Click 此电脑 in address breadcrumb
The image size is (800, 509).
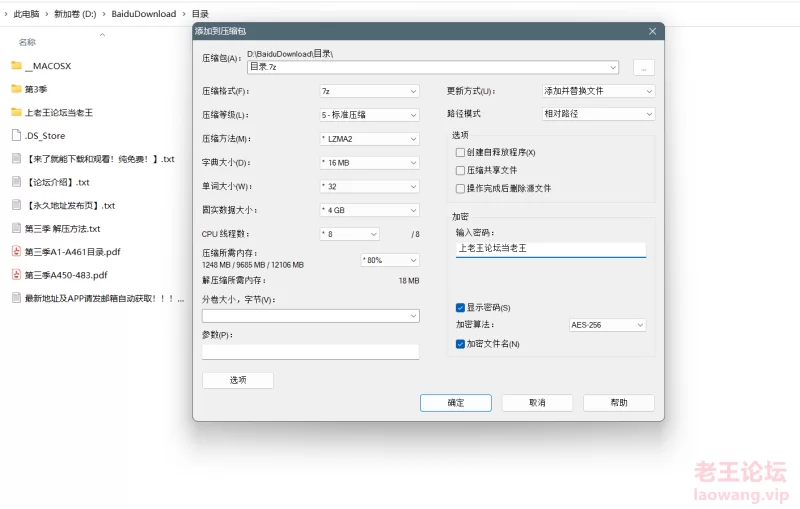(x=26, y=14)
